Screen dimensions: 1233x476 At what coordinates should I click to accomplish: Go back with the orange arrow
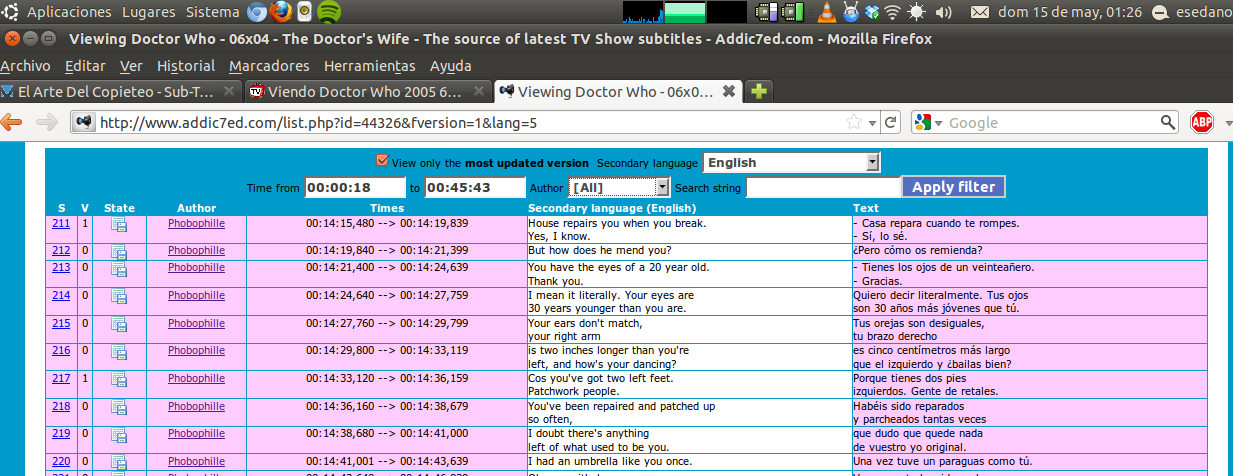[12, 122]
